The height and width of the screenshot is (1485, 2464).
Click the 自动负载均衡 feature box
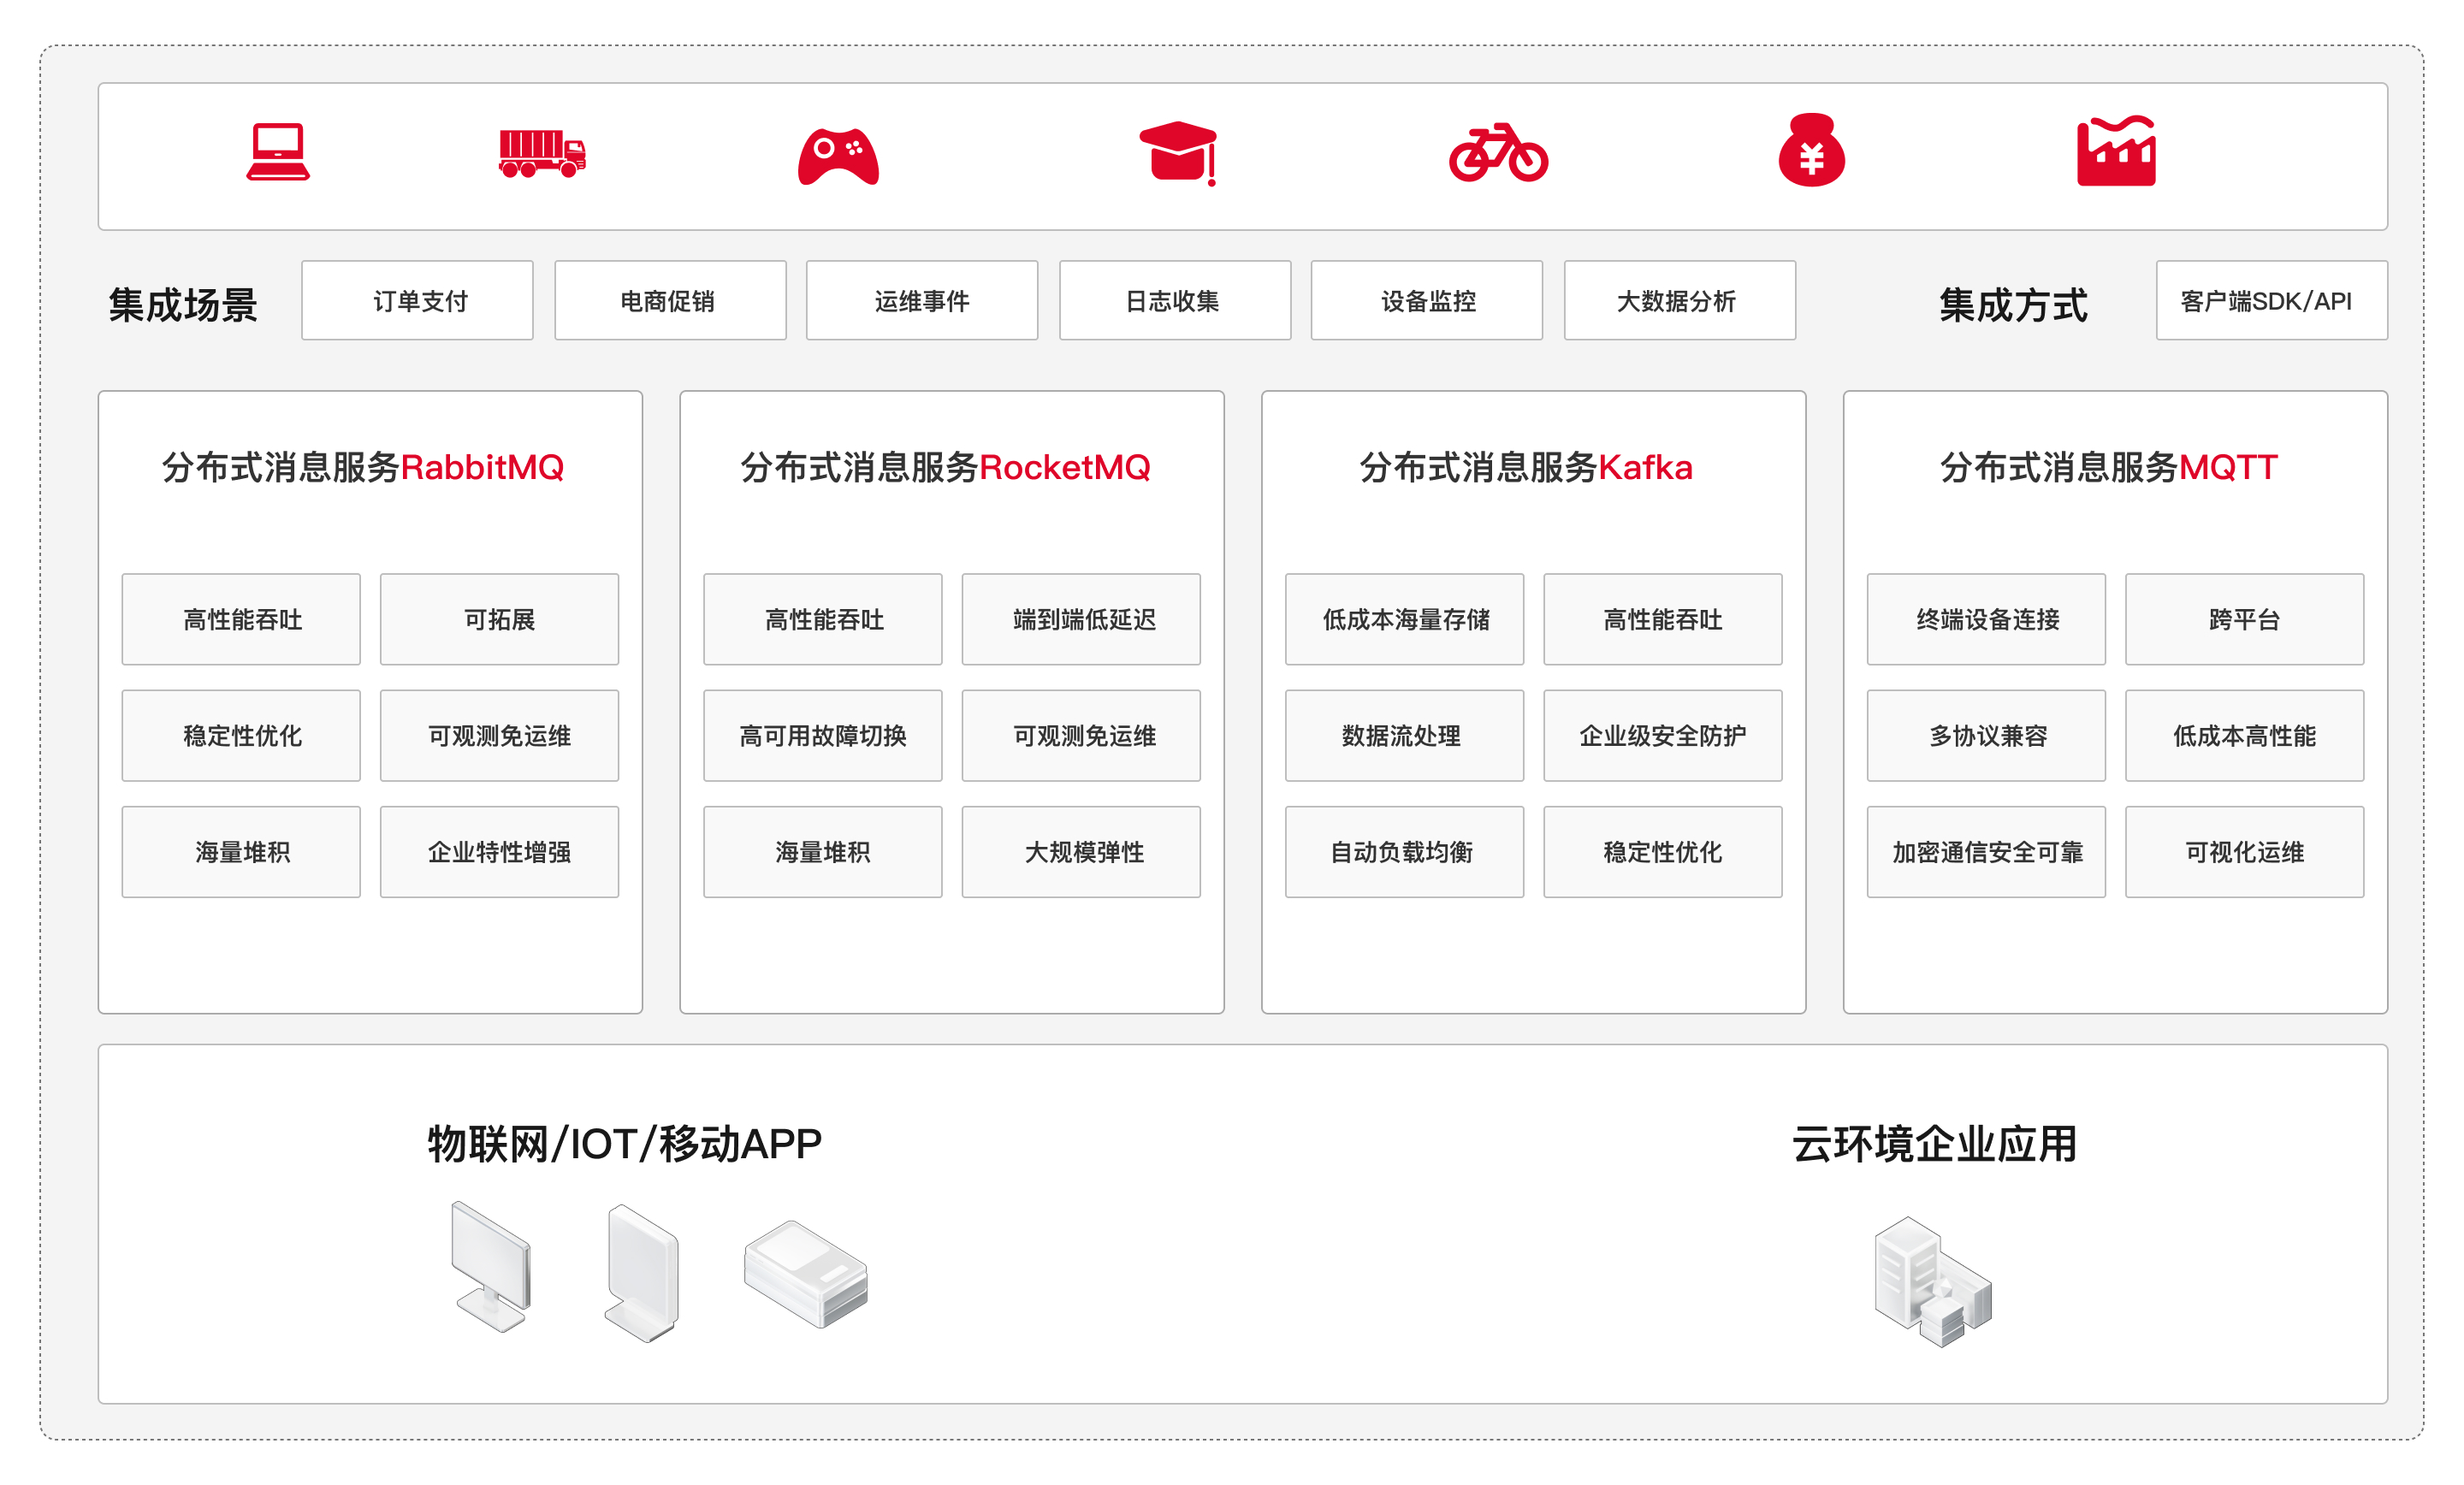[1405, 851]
